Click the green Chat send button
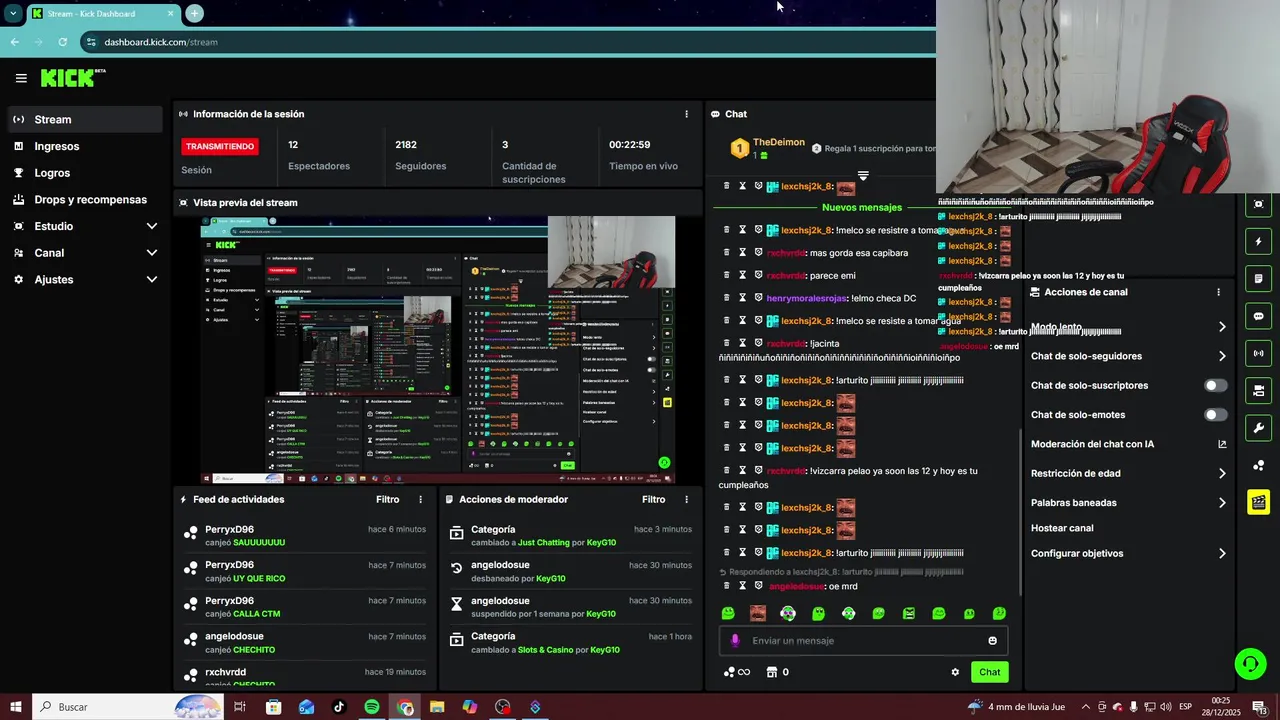 click(989, 672)
